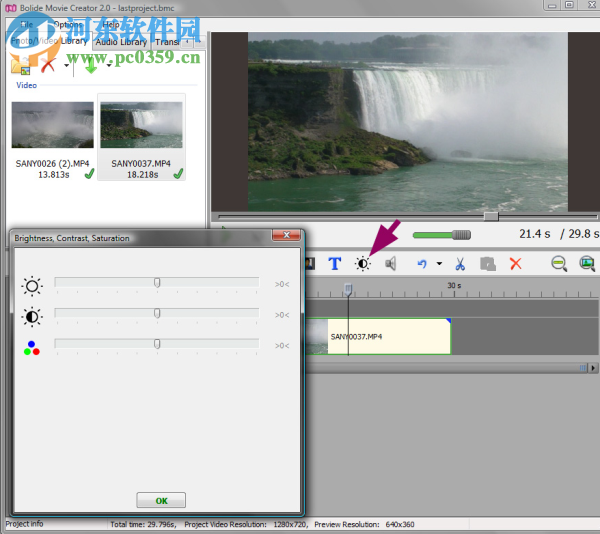Click the 13.813s duration under SANY0026

pos(54,175)
